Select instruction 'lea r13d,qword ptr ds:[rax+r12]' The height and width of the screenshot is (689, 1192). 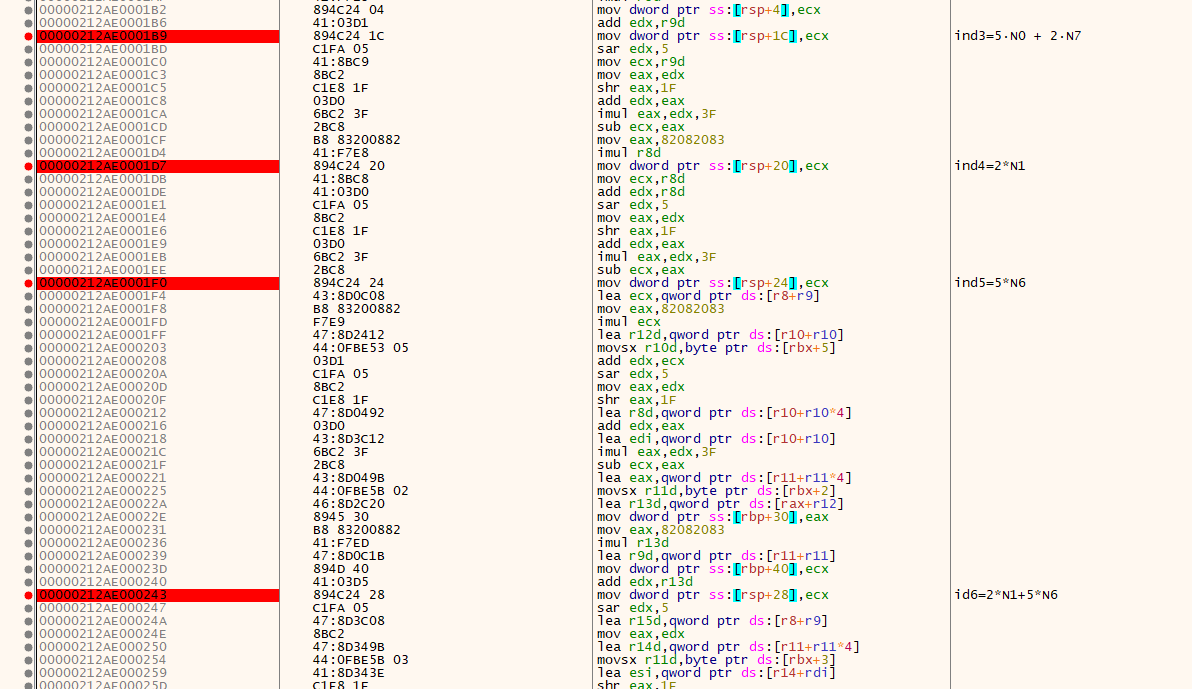coord(721,503)
